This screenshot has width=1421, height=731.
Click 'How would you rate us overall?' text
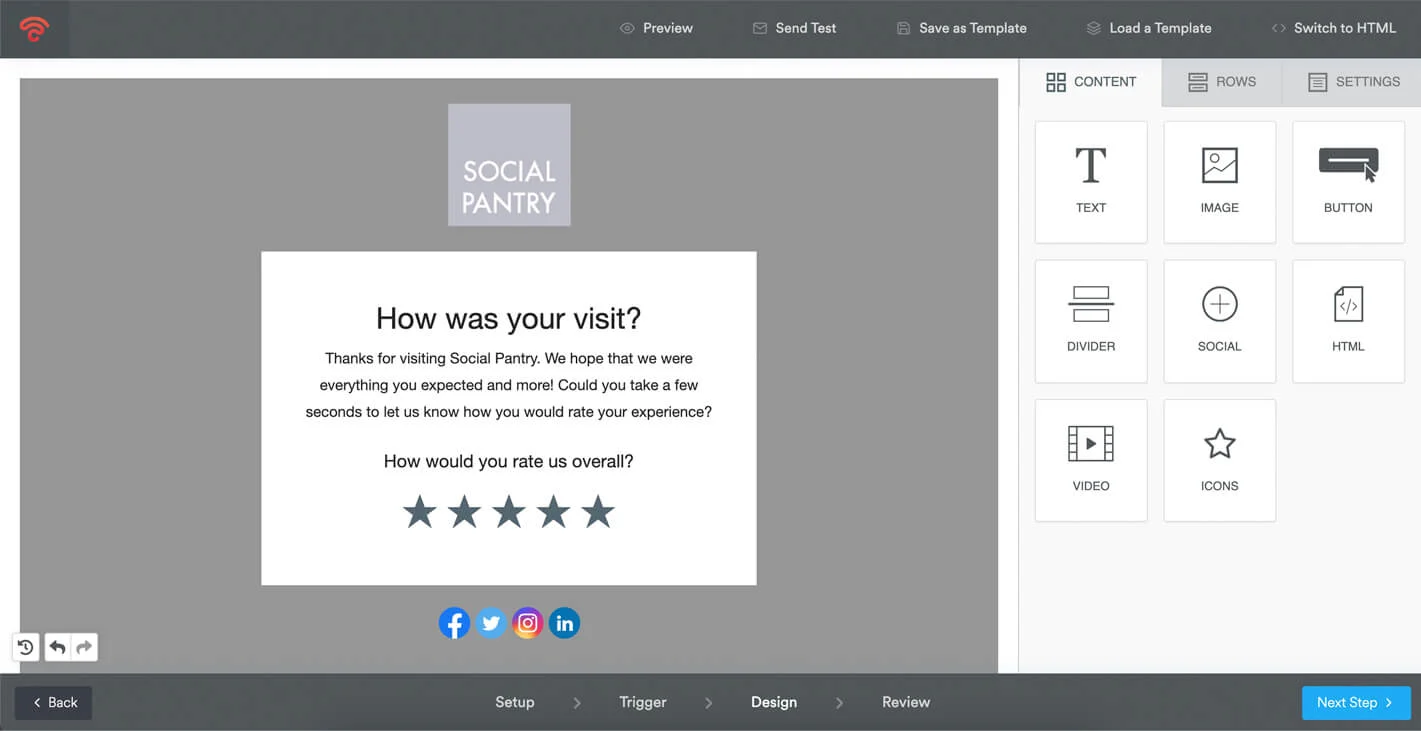coord(508,462)
